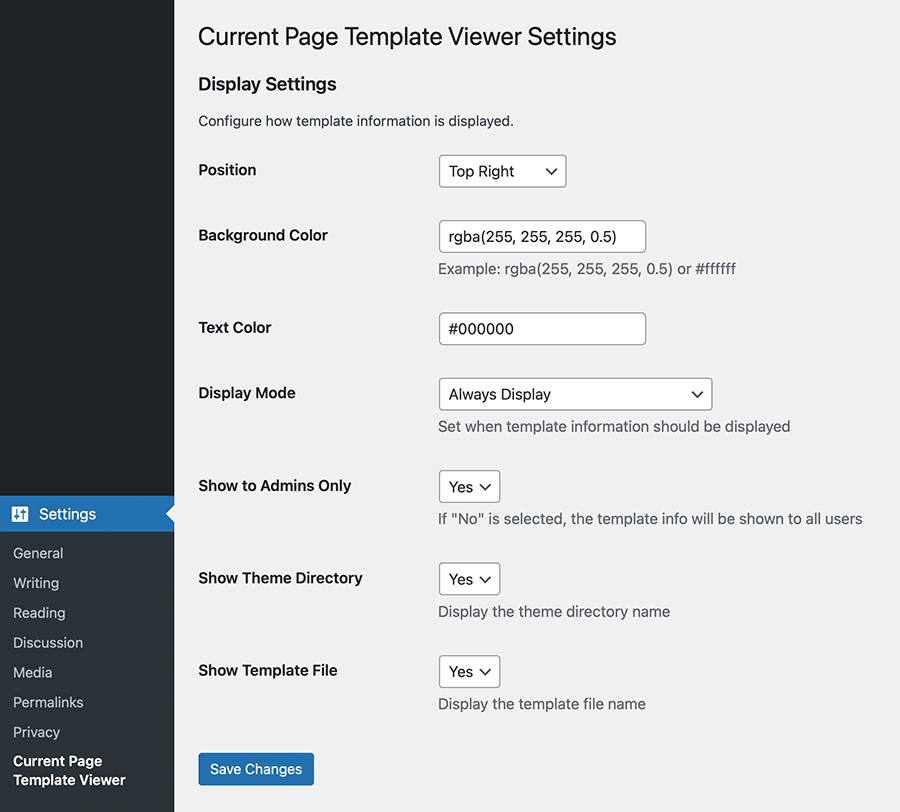Screen dimensions: 900x812
Task: Open Reading settings submenu item
Action: point(39,613)
